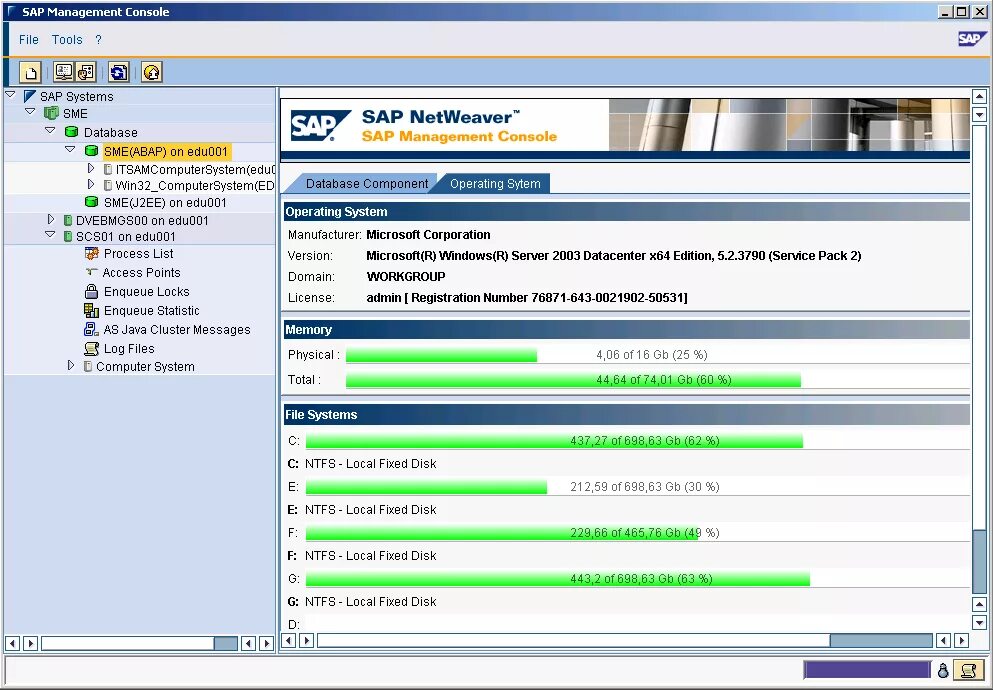Viewport: 993px width, 690px height.
Task: Click the Enqueue Statistic chart icon
Action: pyautogui.click(x=91, y=310)
